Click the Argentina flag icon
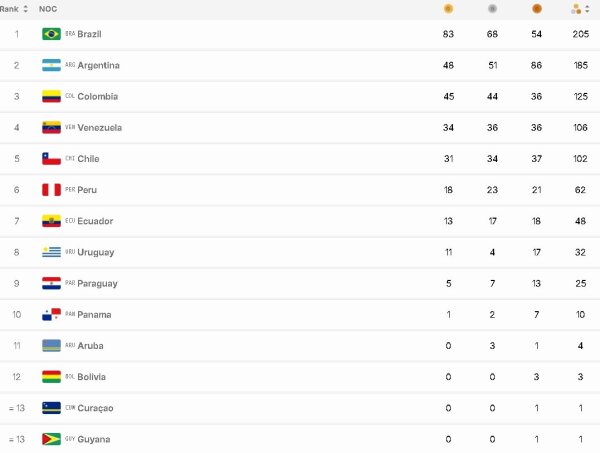 pos(51,65)
